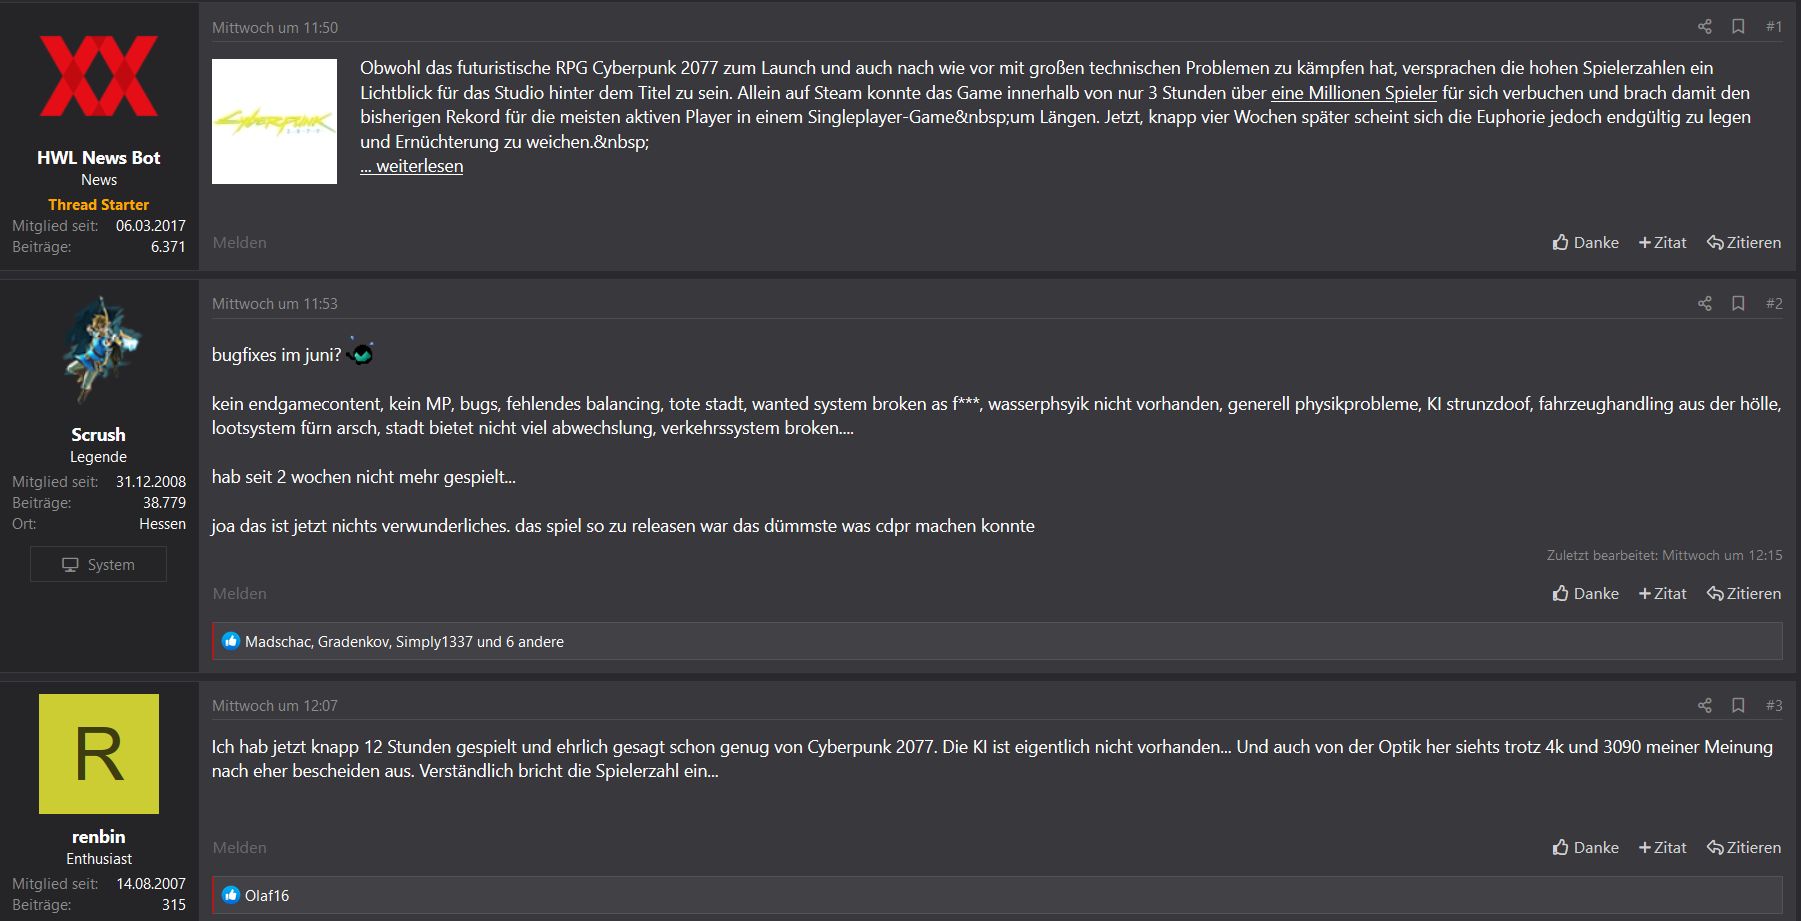Image resolution: width=1801 pixels, height=921 pixels.
Task: Open the 'weiterlesen' link in first post
Action: pos(412,166)
